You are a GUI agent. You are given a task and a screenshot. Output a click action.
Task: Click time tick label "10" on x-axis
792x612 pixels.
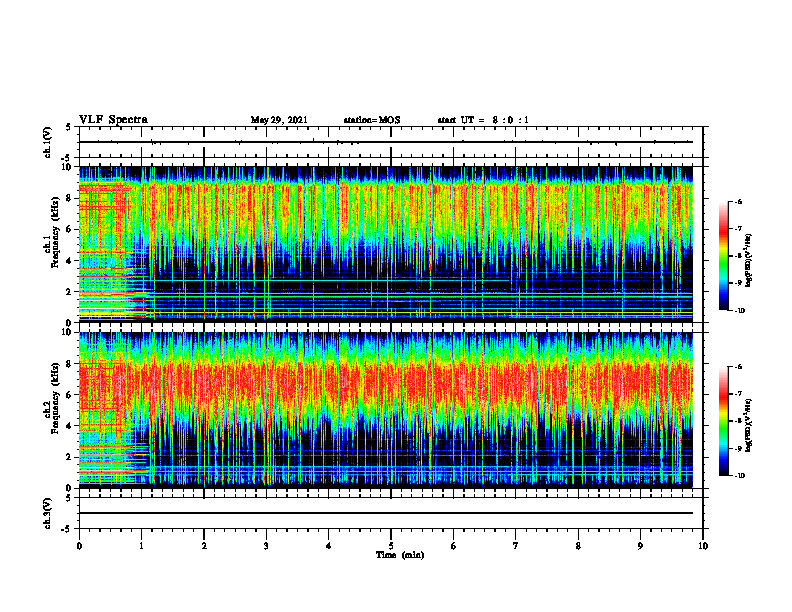pos(703,546)
